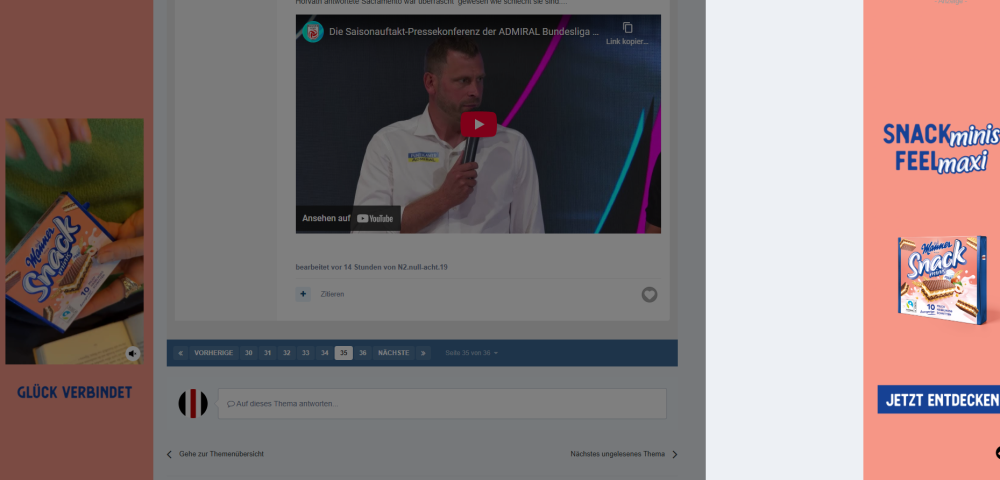Select page 34 in pagination
1000x480 pixels.
point(324,353)
